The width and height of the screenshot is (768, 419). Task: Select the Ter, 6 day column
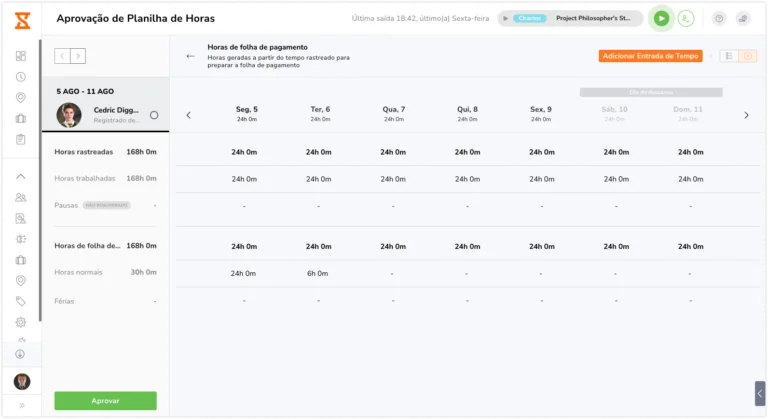pyautogui.click(x=320, y=113)
